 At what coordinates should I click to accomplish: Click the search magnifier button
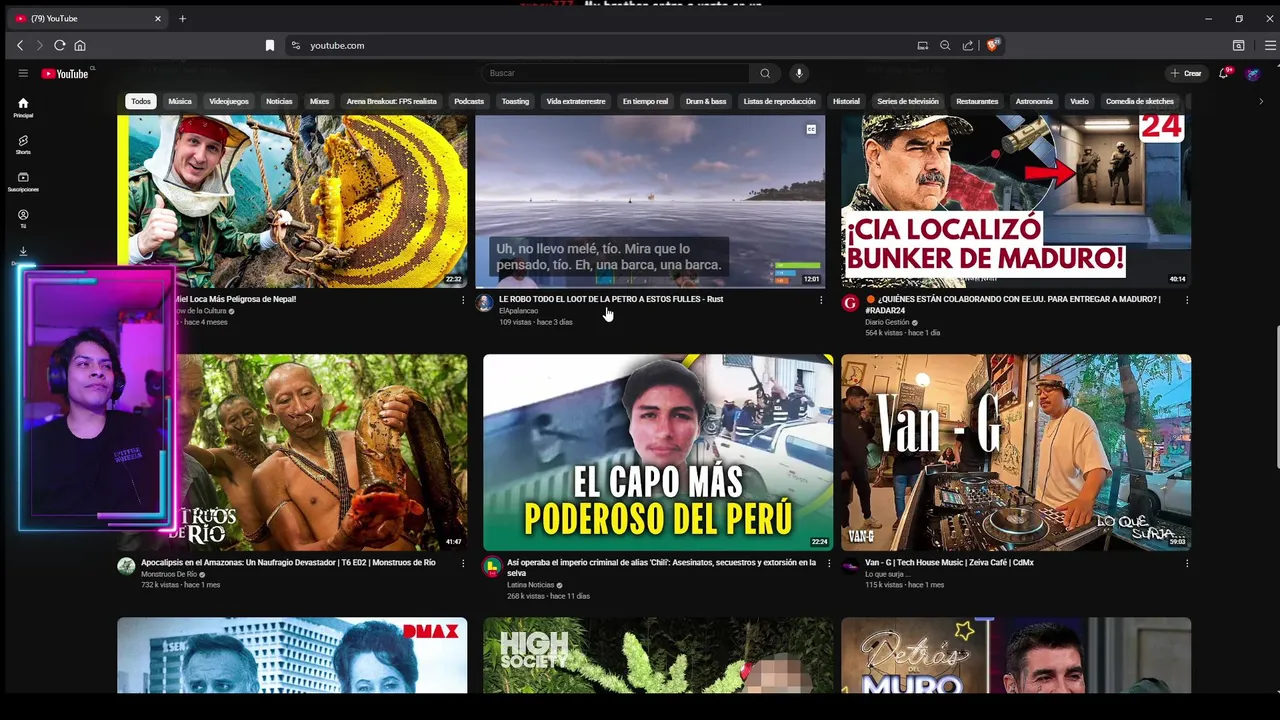(765, 73)
